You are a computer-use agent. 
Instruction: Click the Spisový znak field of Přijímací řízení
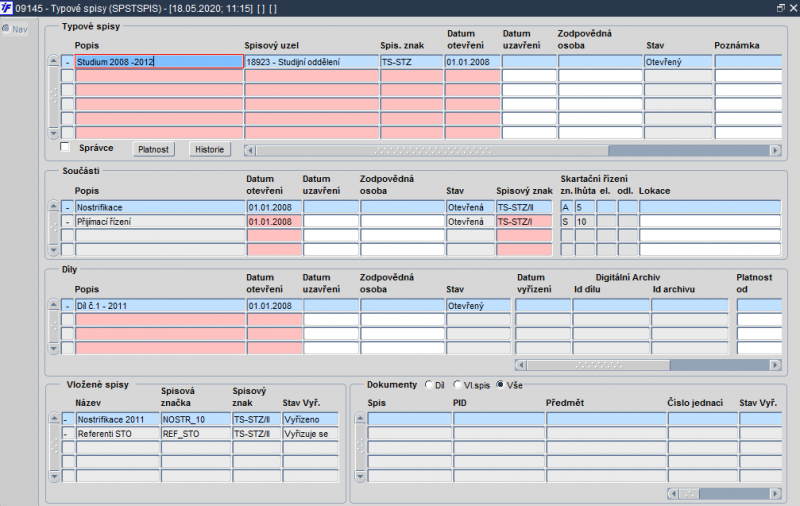[x=524, y=221]
